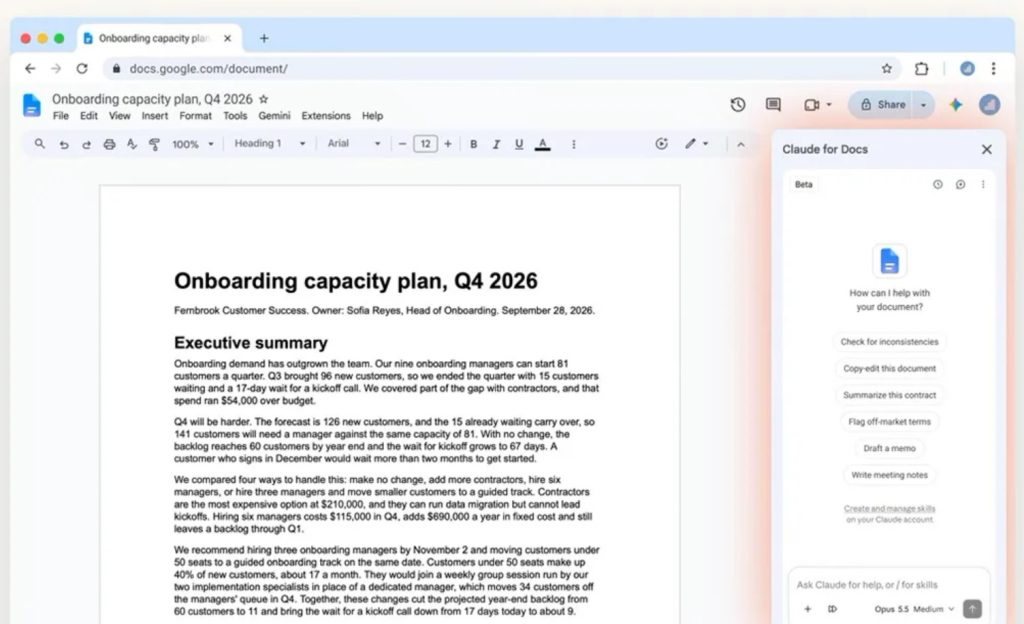
Task: Reload the page with the refresh icon
Action: pyautogui.click(x=82, y=69)
